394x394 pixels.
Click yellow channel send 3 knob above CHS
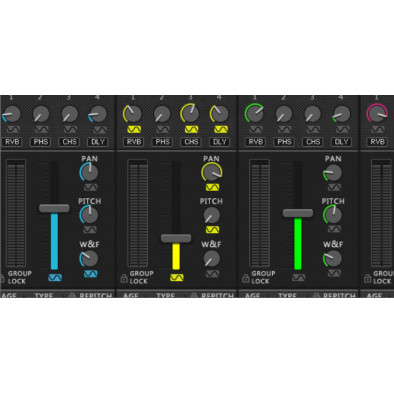(x=190, y=113)
